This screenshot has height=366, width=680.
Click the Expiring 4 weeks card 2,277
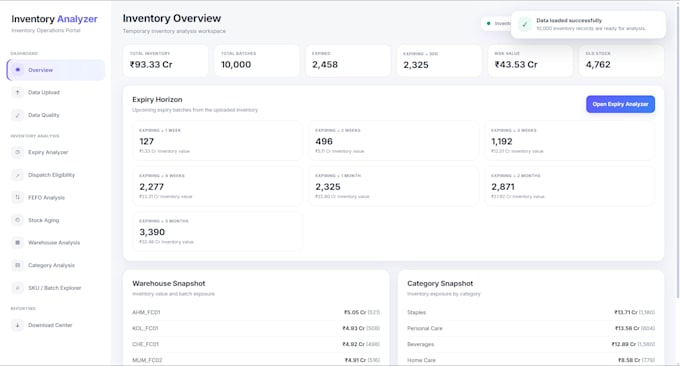point(217,186)
